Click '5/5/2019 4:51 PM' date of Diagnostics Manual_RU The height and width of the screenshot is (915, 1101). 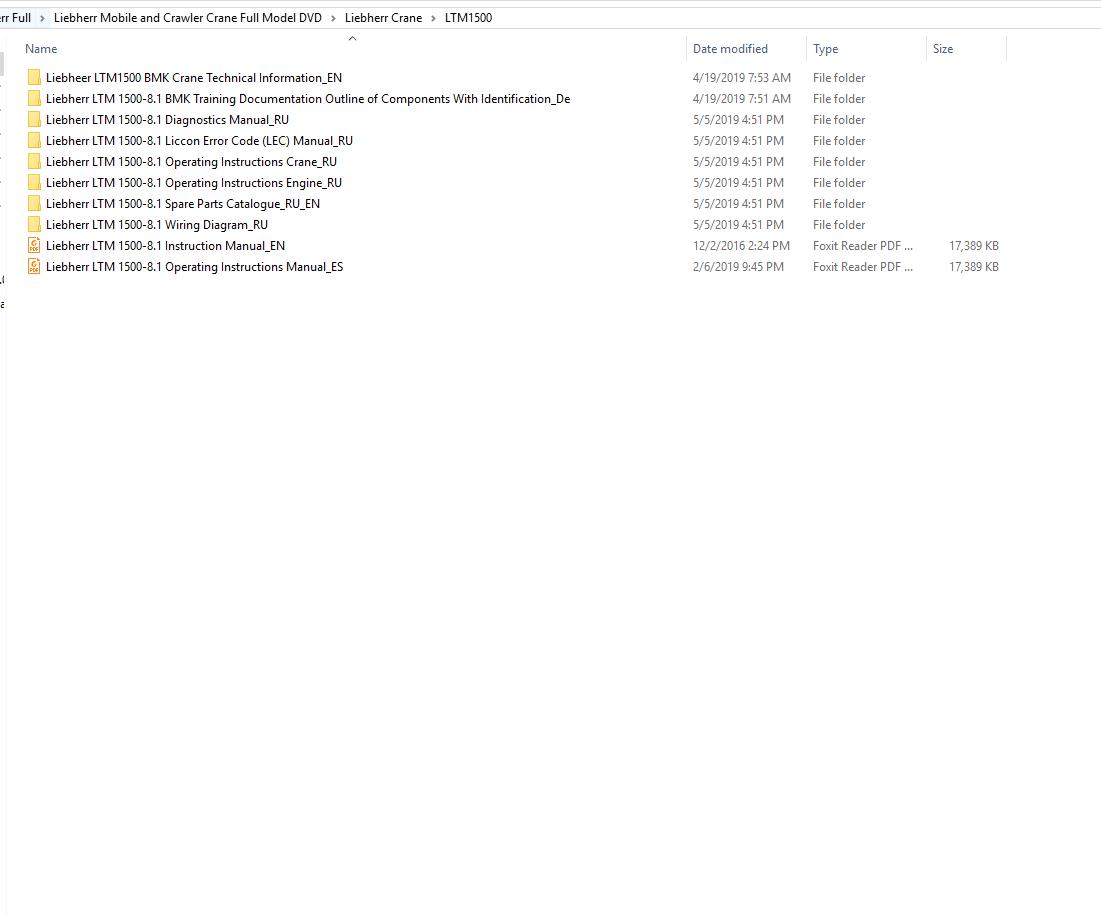738,120
